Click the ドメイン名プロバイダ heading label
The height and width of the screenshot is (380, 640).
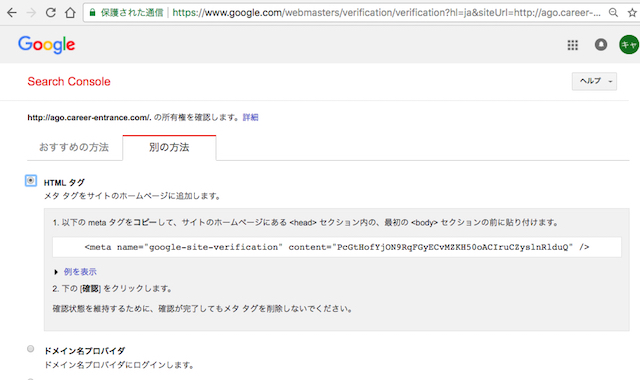pyautogui.click(x=84, y=351)
